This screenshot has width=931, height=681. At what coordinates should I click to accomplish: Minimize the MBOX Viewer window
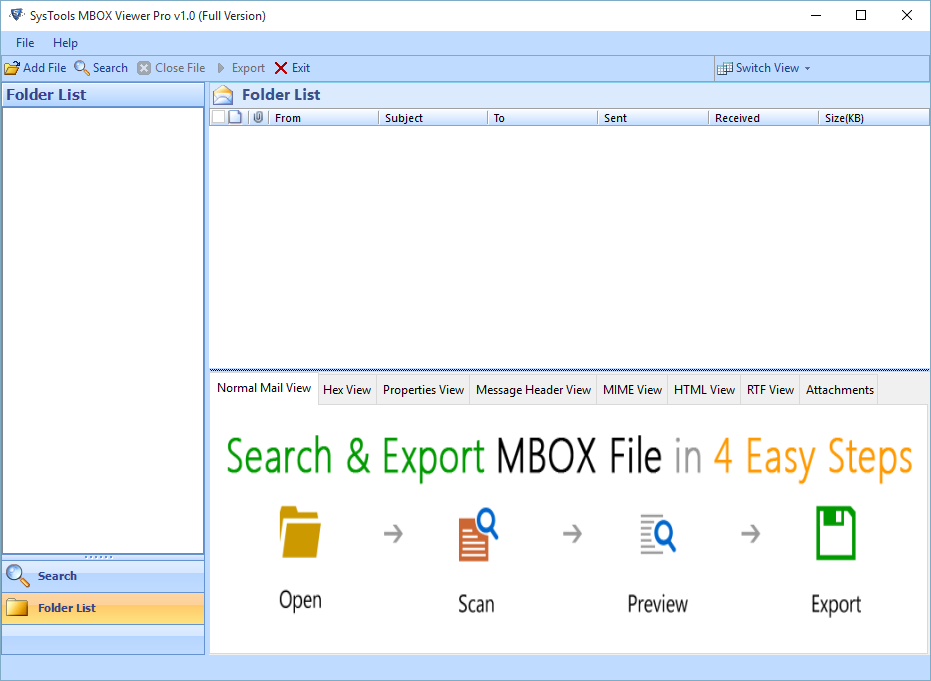816,15
